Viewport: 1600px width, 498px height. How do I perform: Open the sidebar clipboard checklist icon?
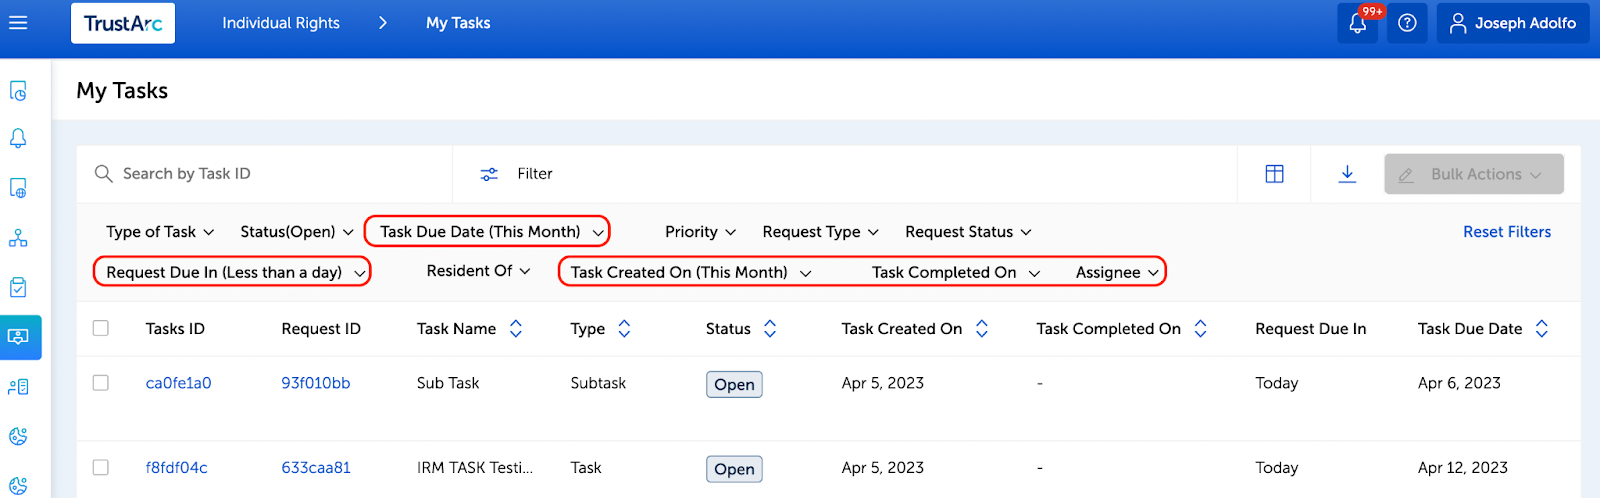pyautogui.click(x=18, y=287)
